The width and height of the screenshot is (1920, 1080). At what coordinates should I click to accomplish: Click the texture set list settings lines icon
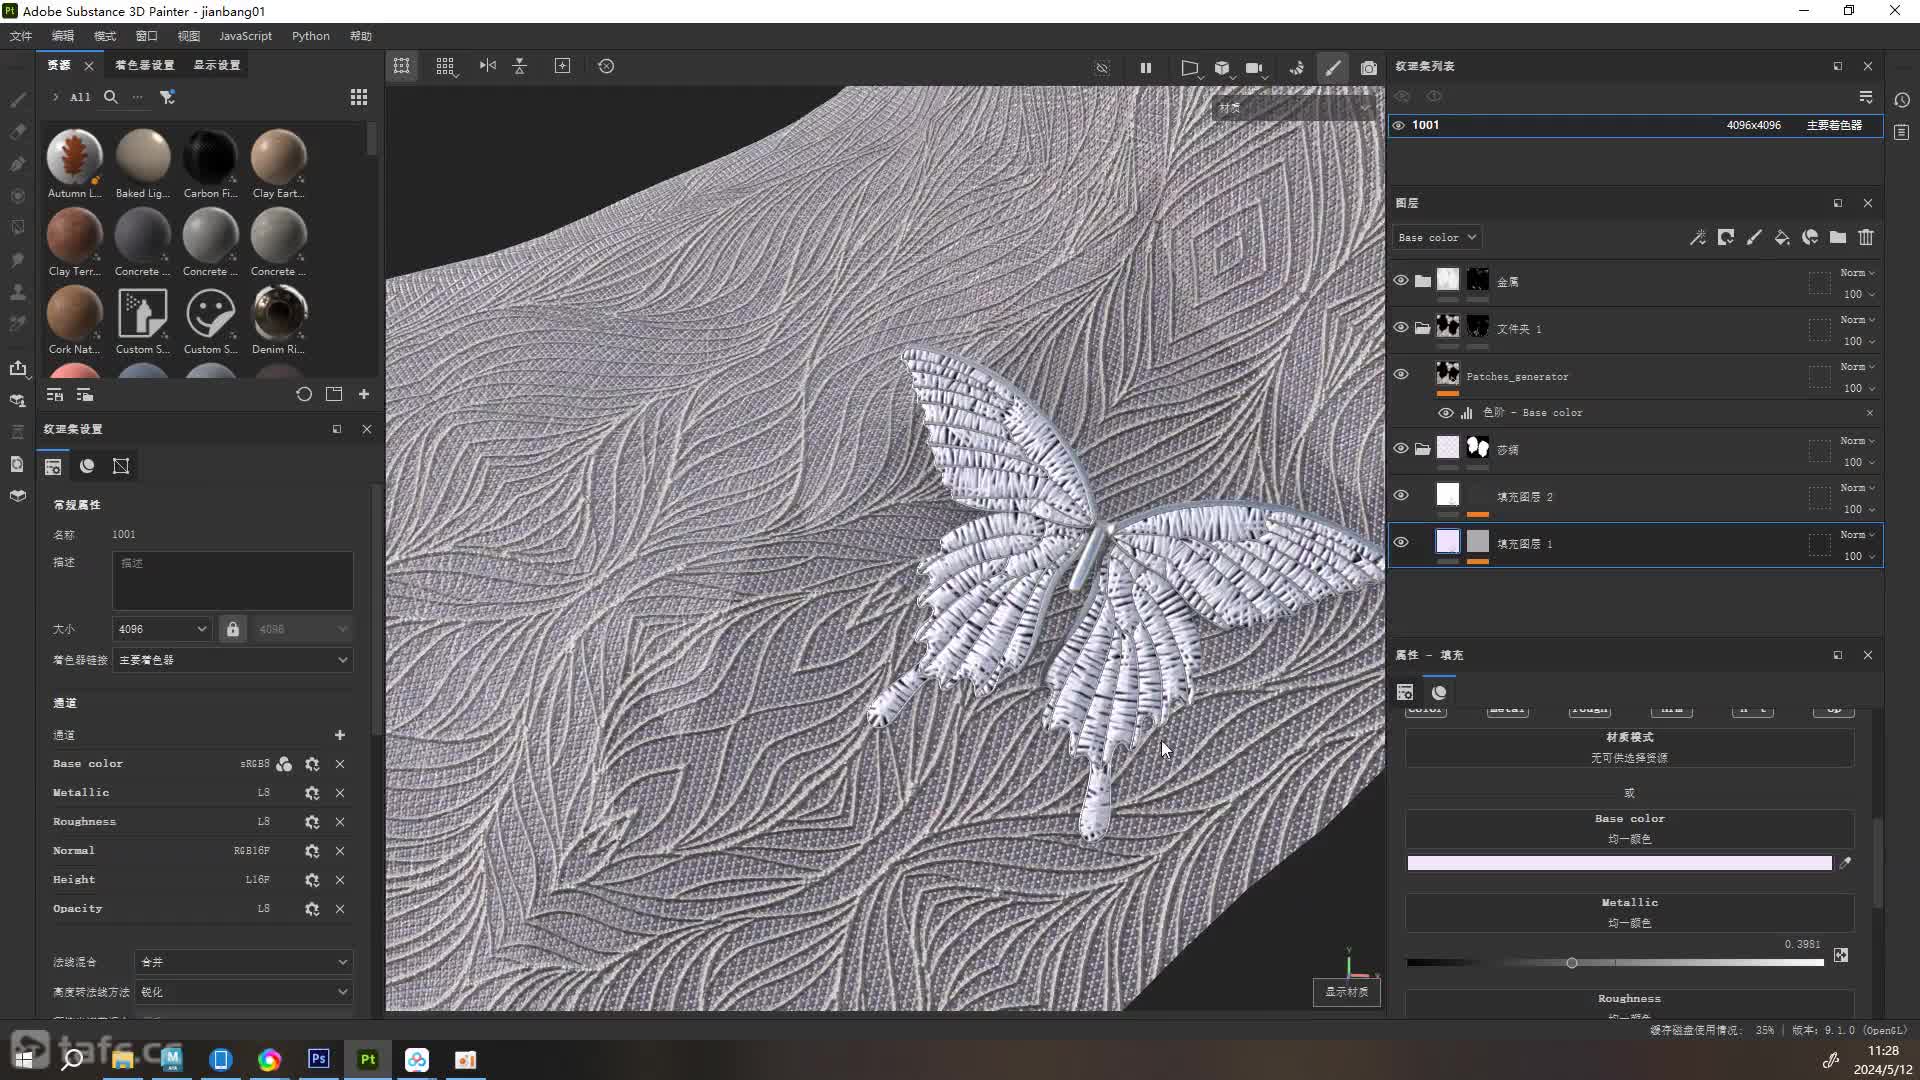click(1865, 97)
